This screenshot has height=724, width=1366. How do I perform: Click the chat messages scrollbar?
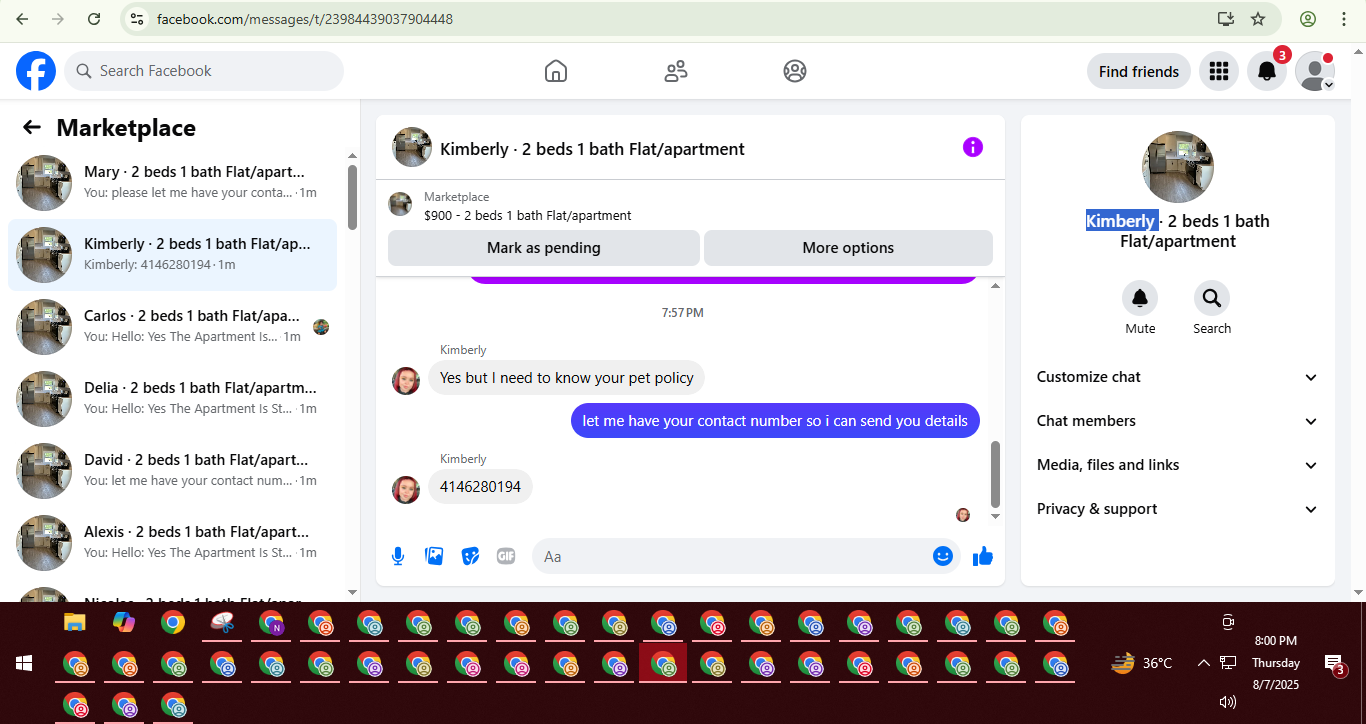[995, 474]
